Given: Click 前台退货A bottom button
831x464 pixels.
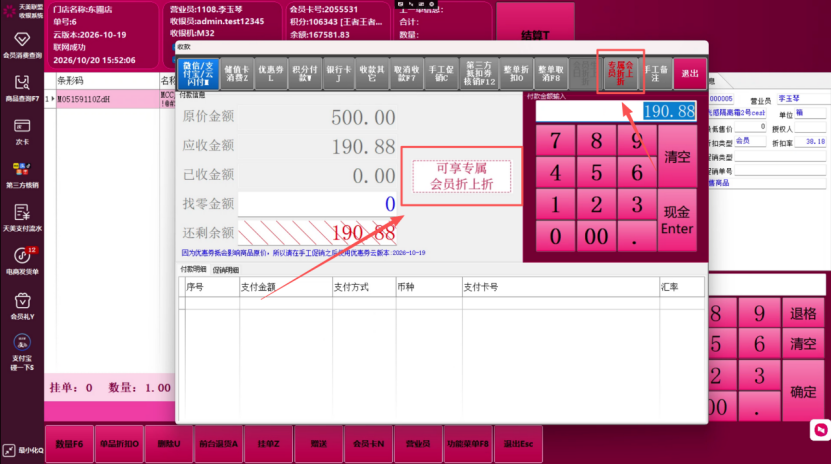Looking at the screenshot, I should click(219, 444).
